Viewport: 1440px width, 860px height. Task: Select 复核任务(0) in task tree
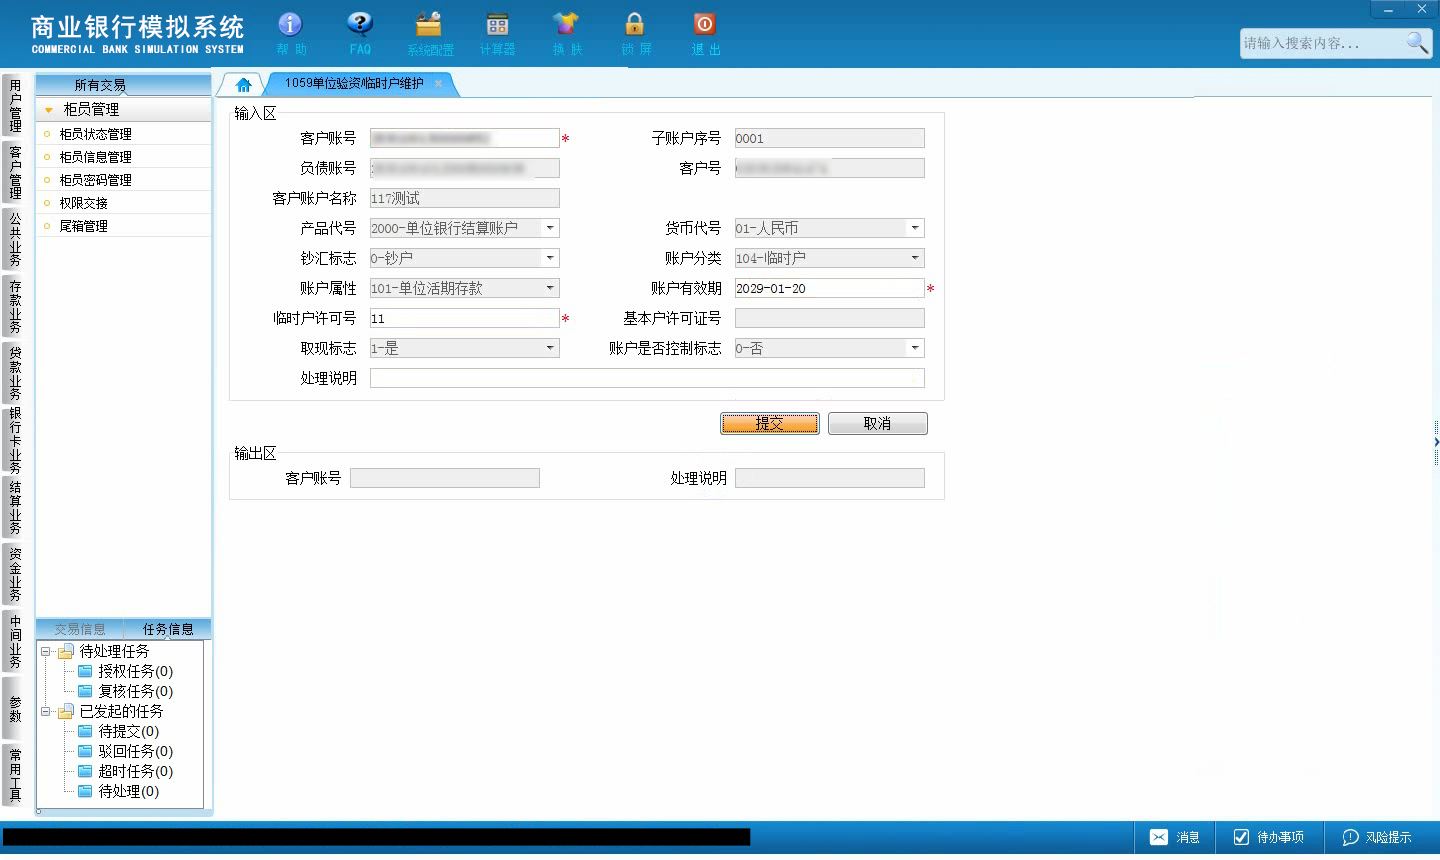[125, 691]
